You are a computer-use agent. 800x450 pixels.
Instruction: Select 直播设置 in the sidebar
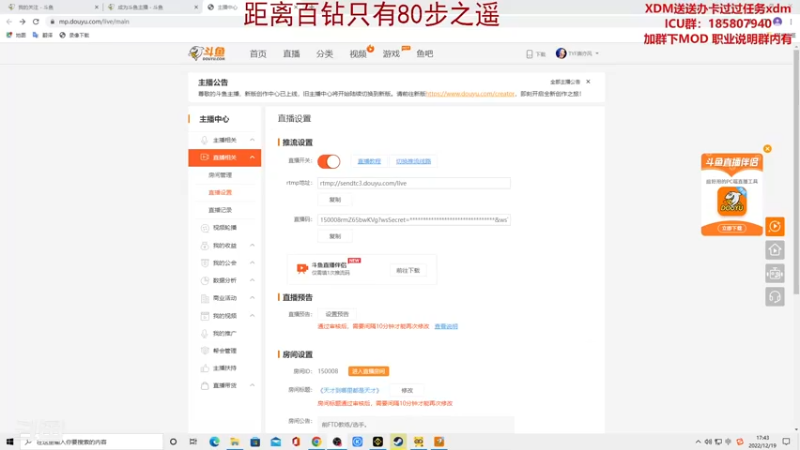(x=220, y=192)
